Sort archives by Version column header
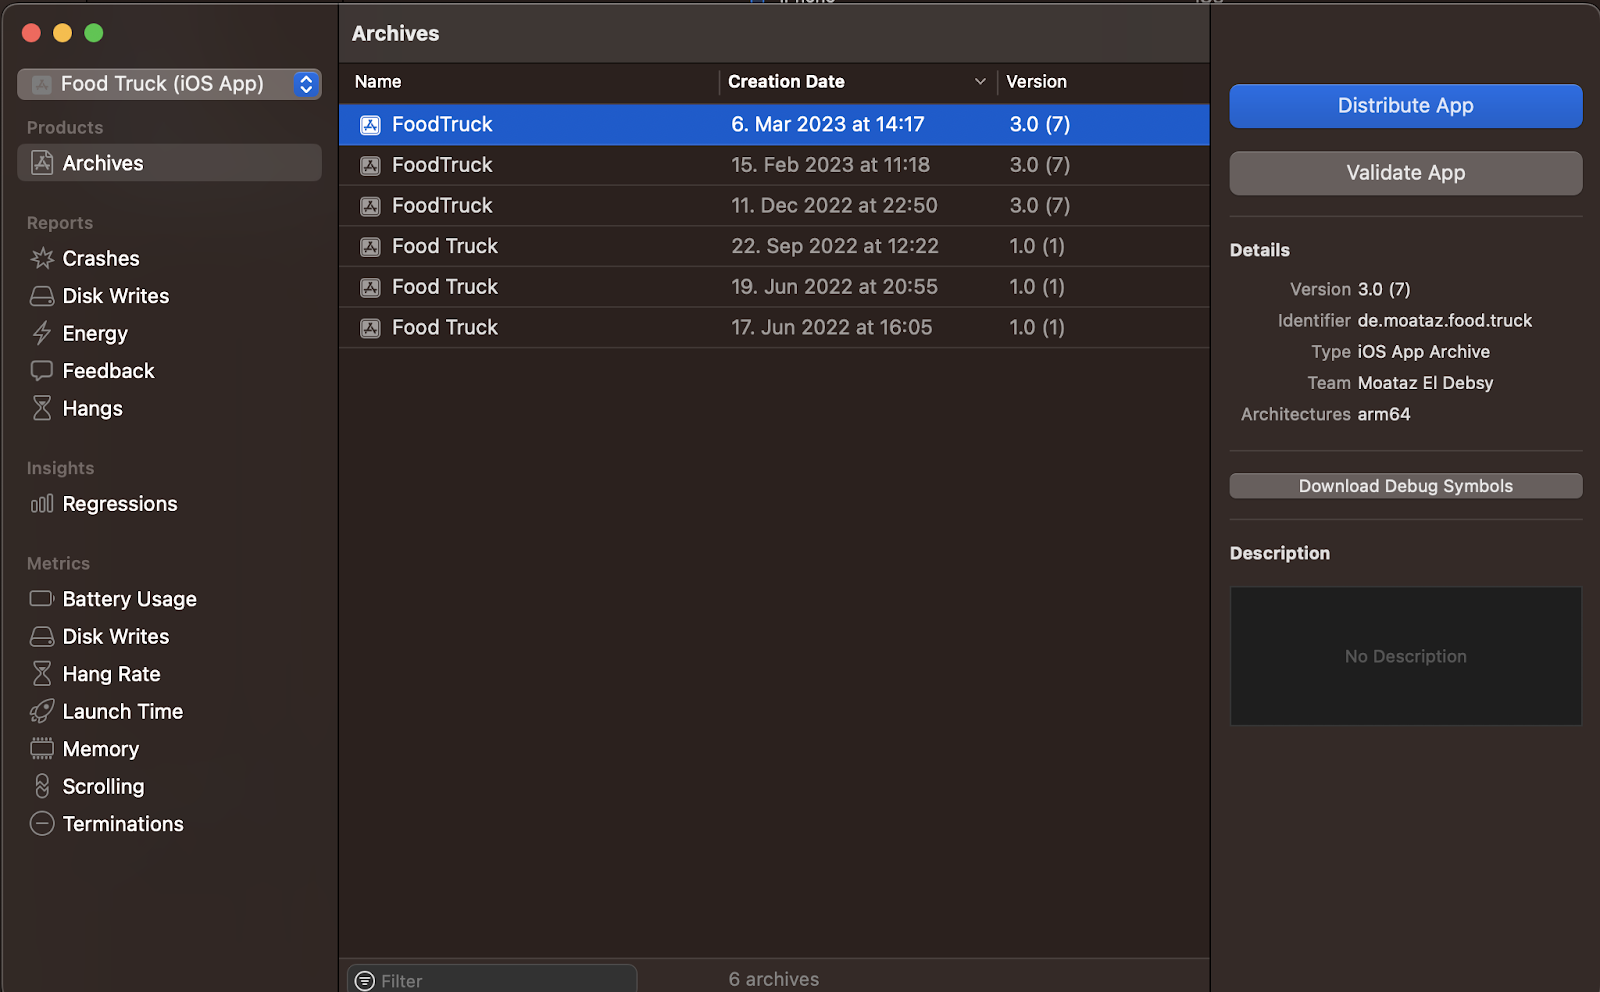The width and height of the screenshot is (1600, 992). 1036,82
